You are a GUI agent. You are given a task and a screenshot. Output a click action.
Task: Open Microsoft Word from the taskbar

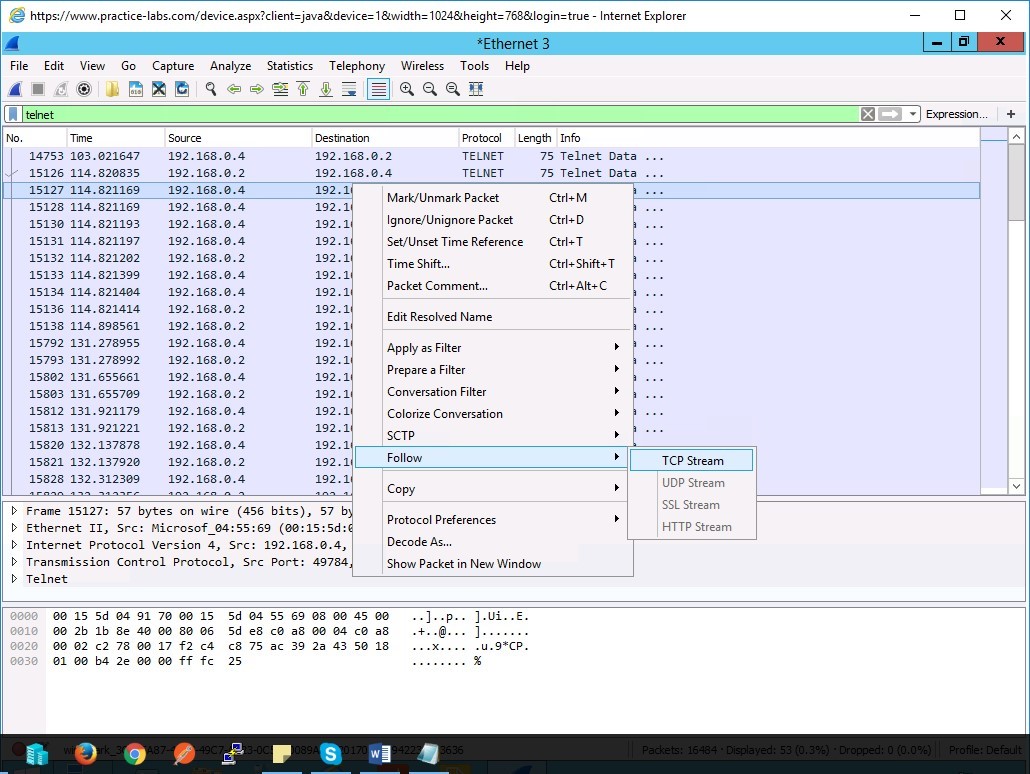(x=380, y=754)
